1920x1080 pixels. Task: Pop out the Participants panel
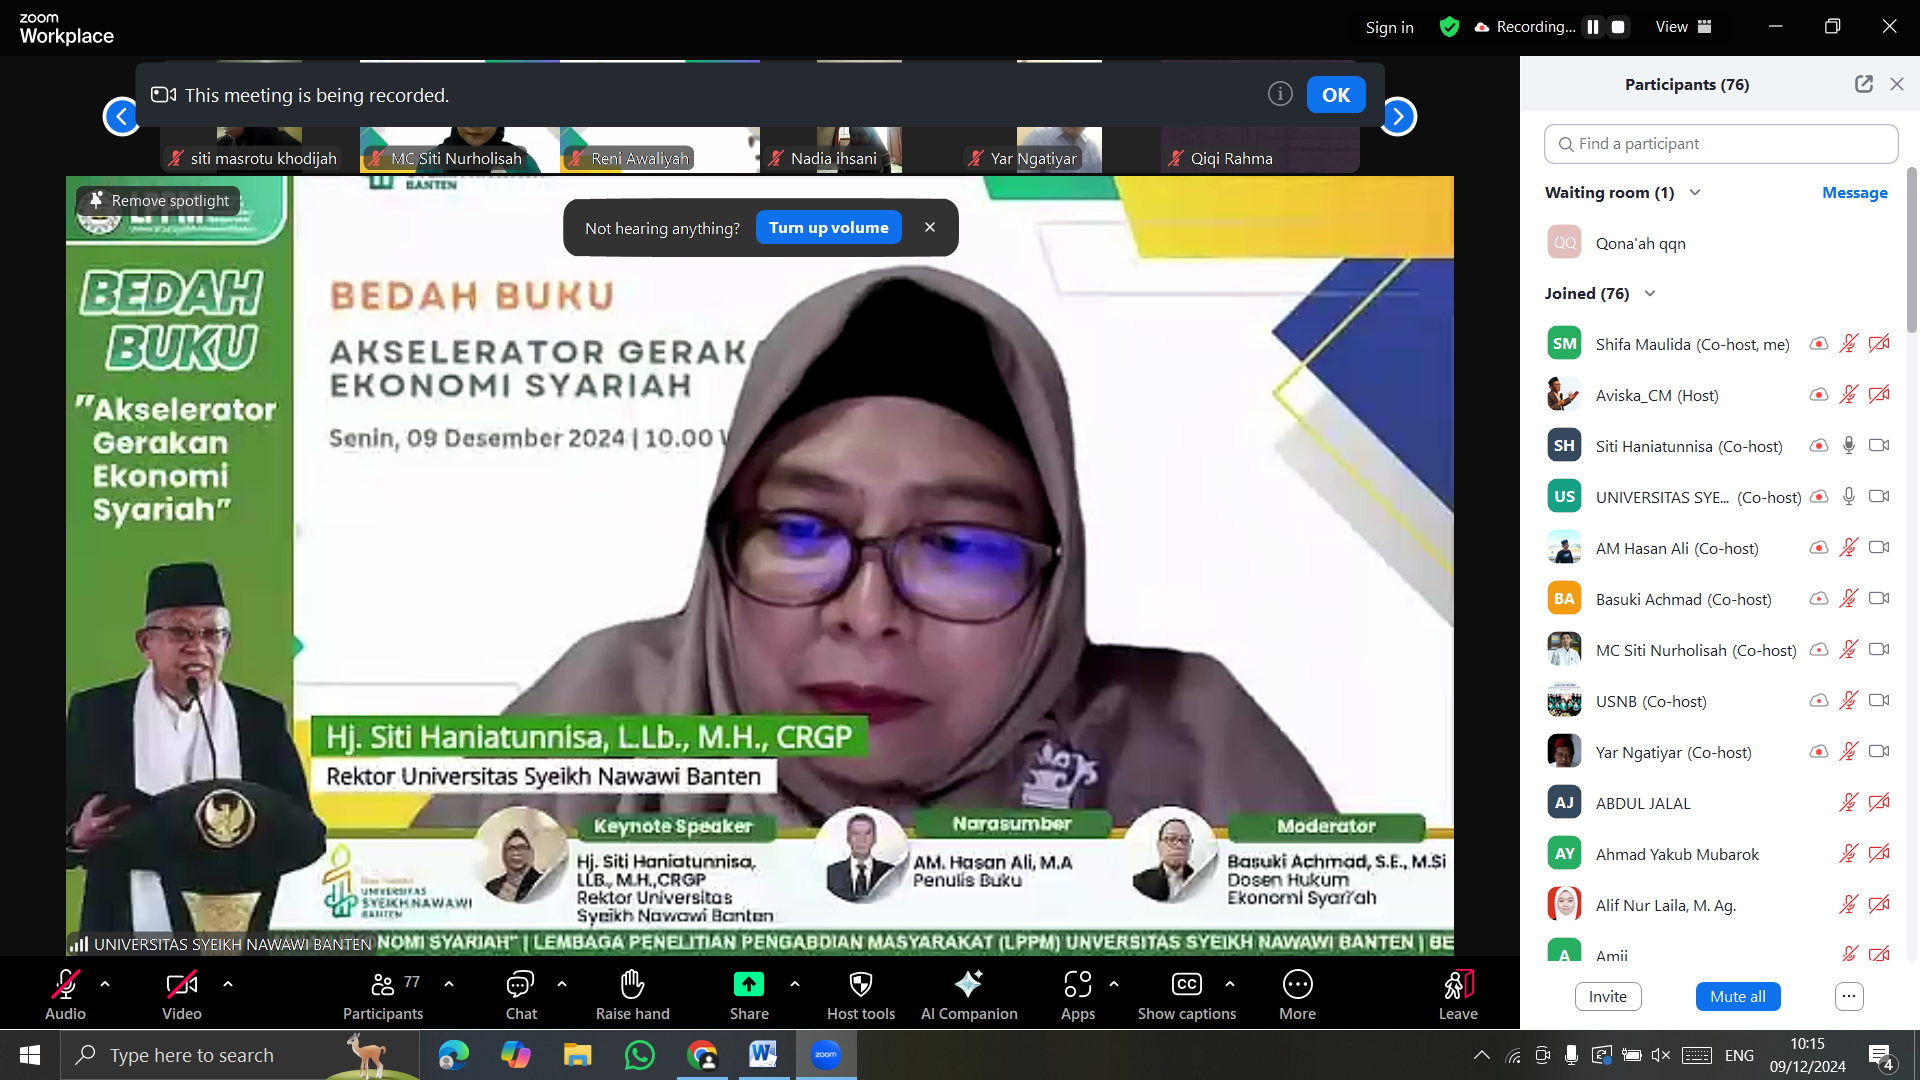click(1863, 84)
